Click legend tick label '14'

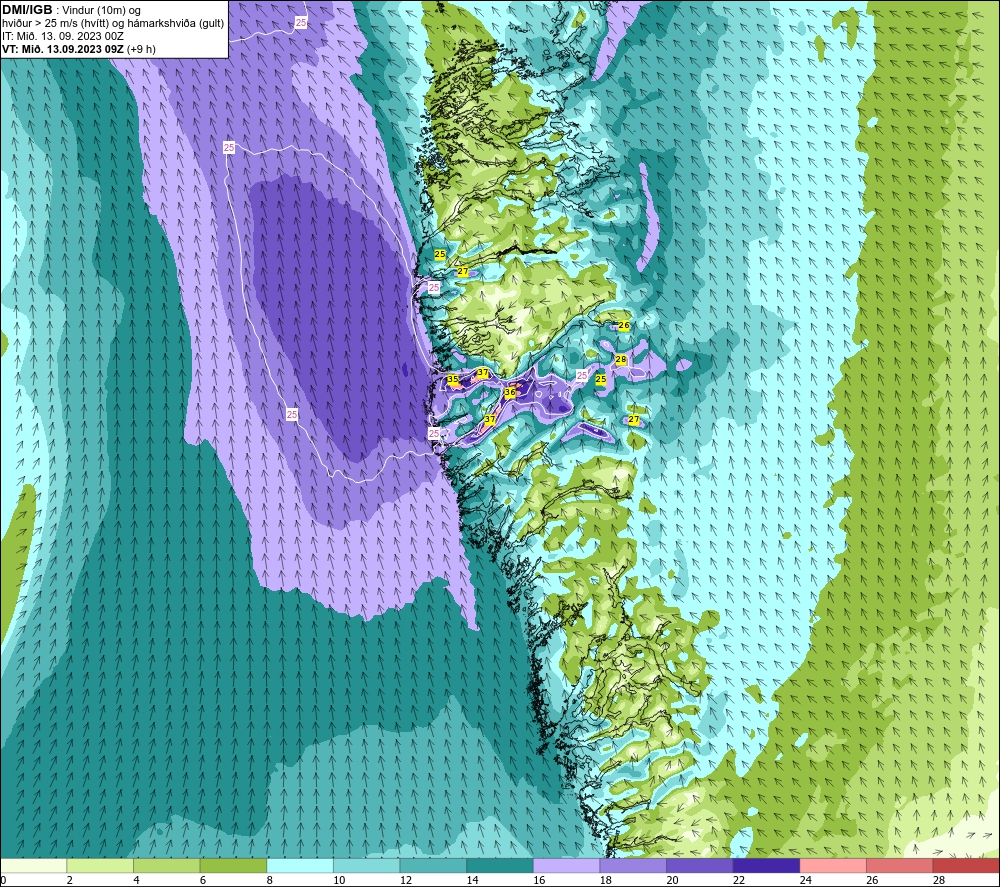472,880
